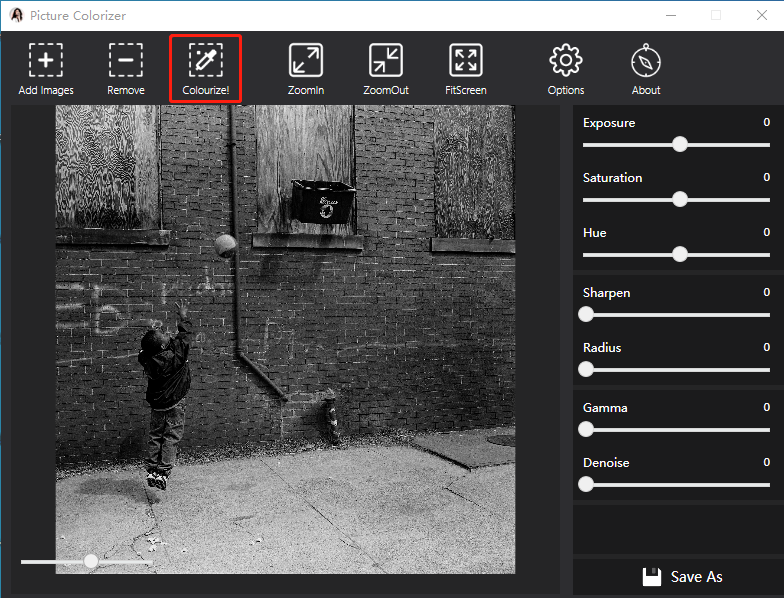
Task: Open the Options gear icon
Action: [x=566, y=60]
